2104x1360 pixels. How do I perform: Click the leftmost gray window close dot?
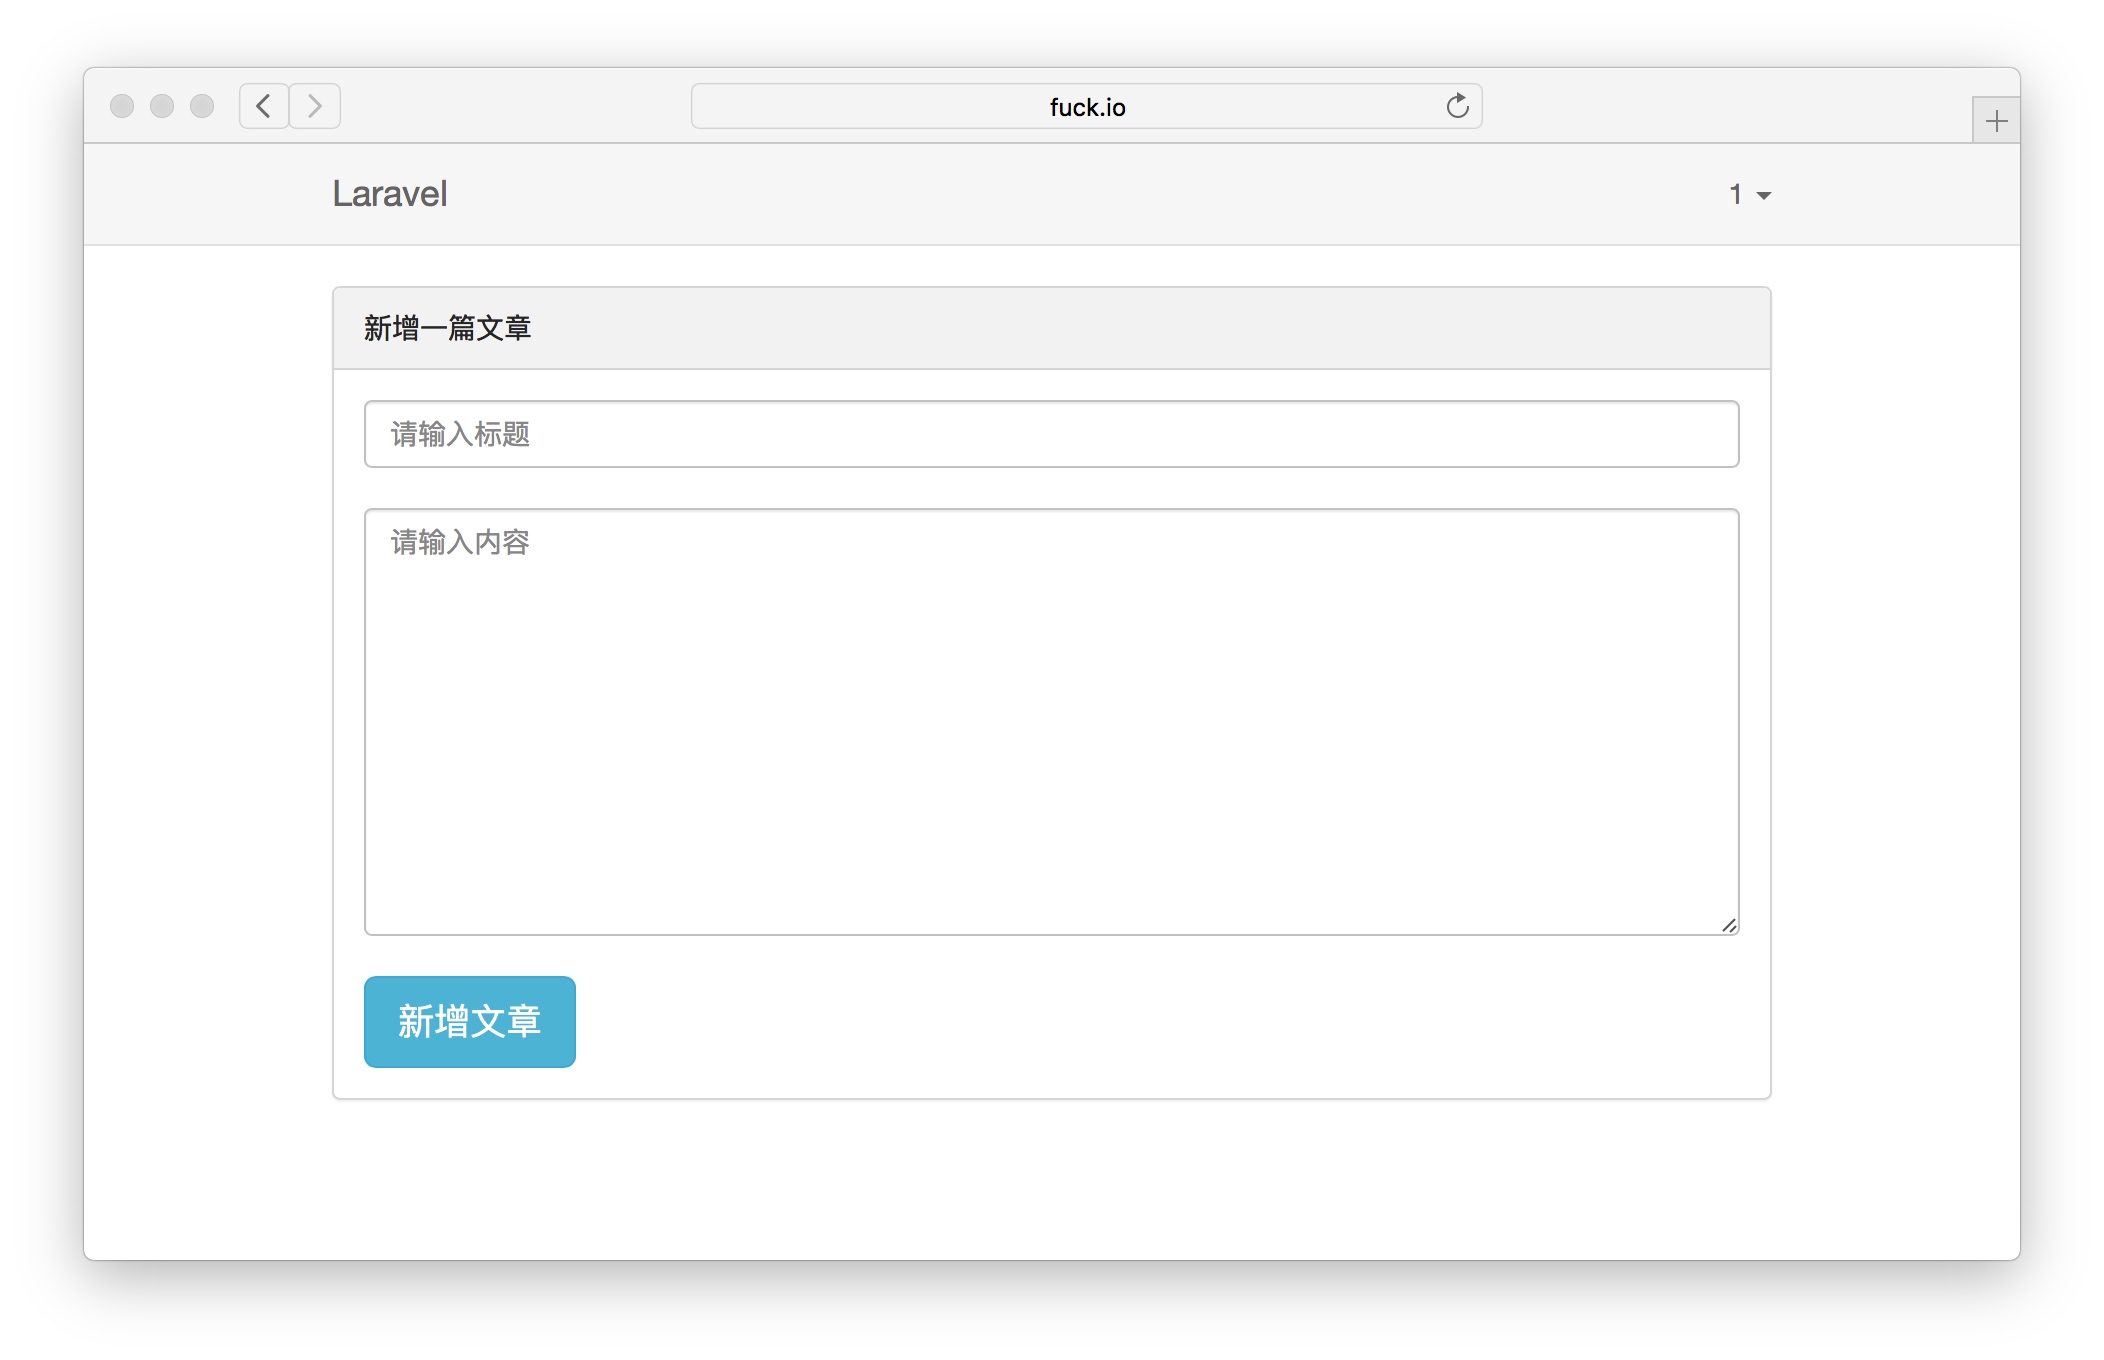click(122, 106)
